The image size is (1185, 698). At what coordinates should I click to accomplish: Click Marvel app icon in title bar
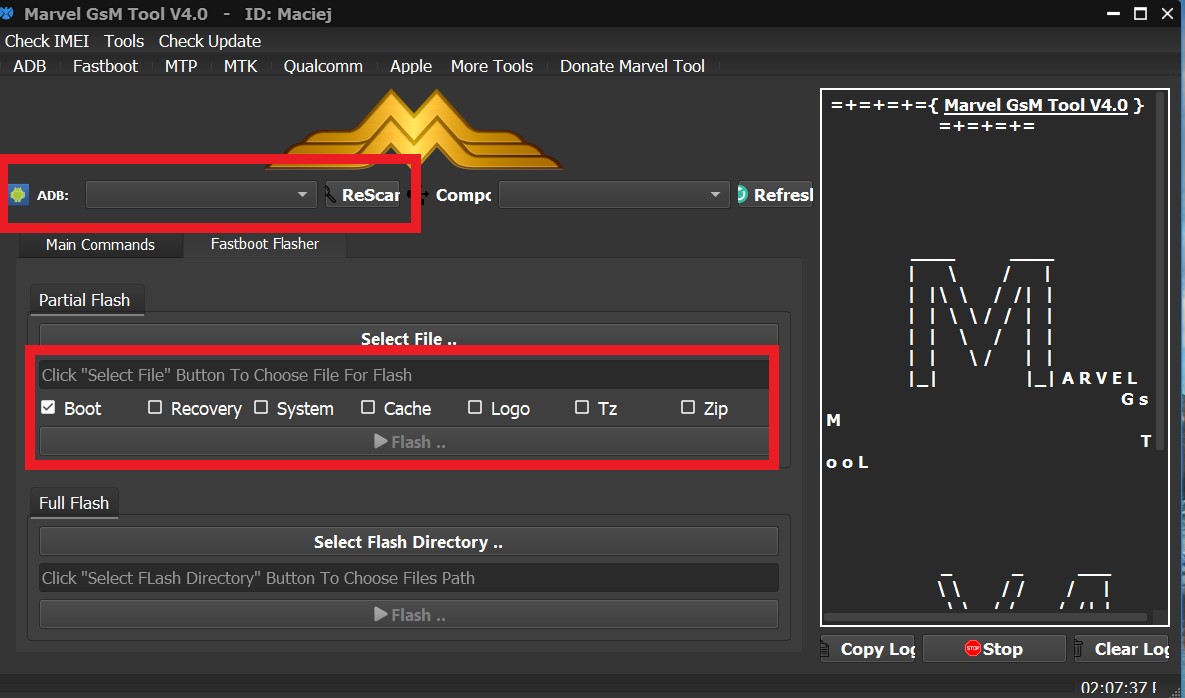tap(8, 14)
